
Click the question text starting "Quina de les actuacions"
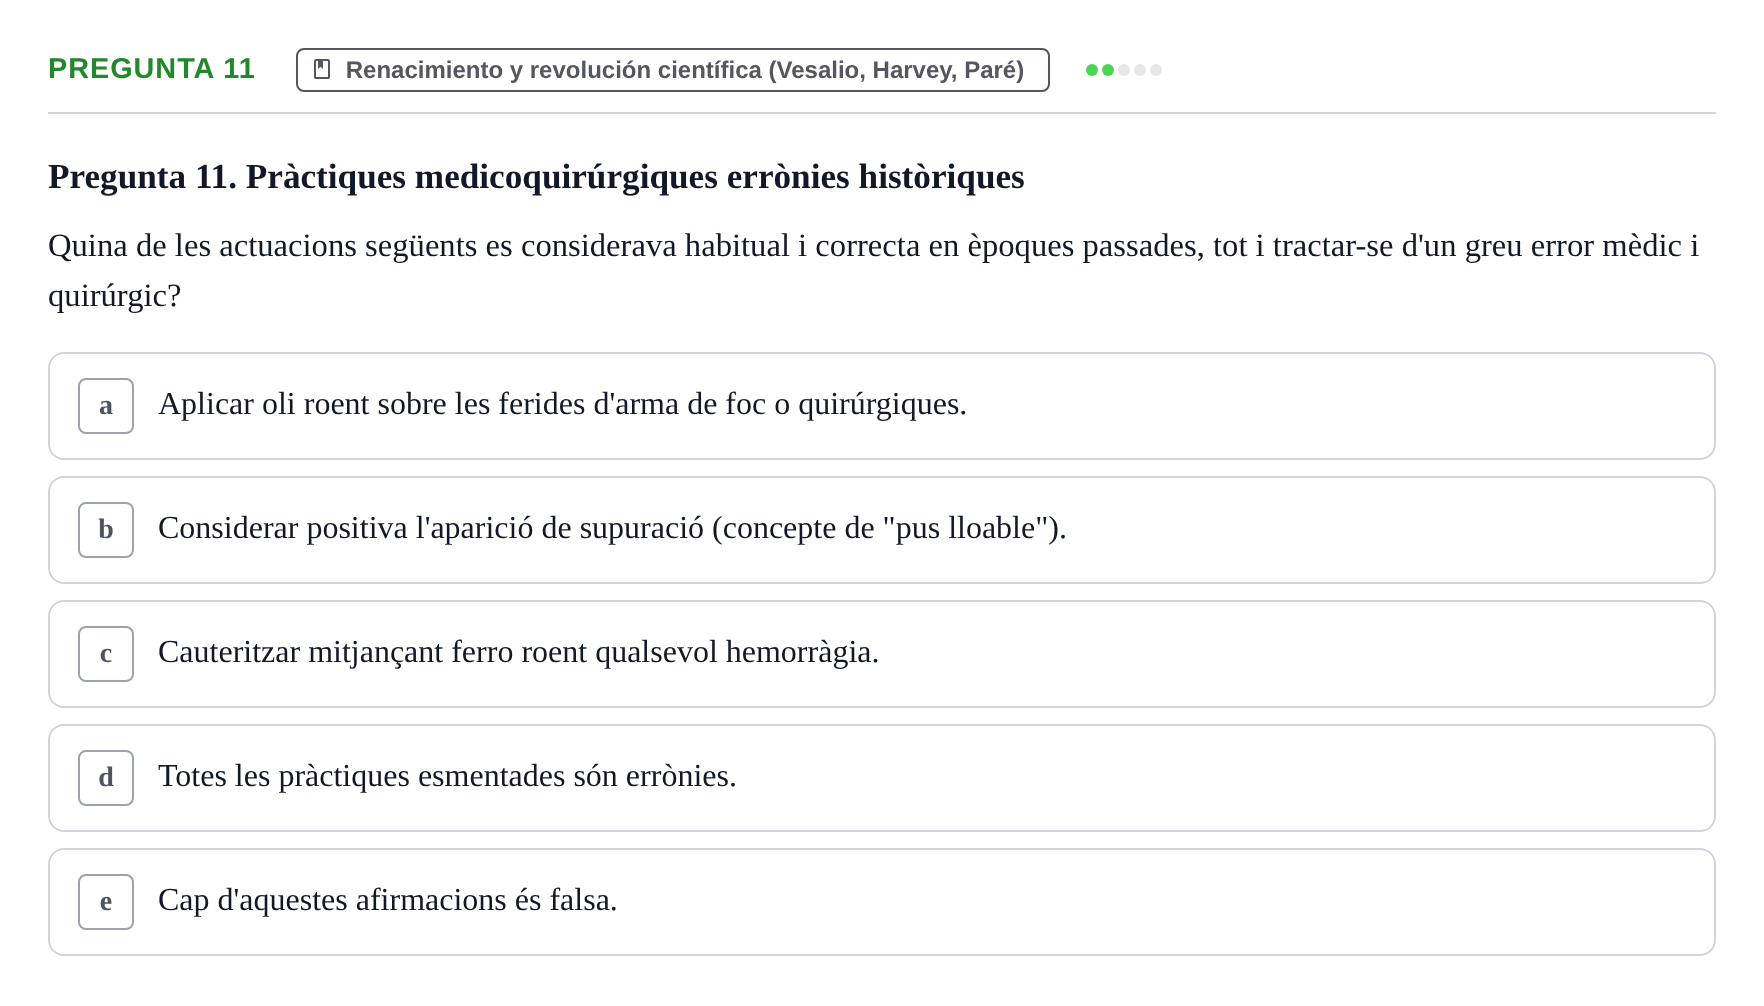[874, 270]
